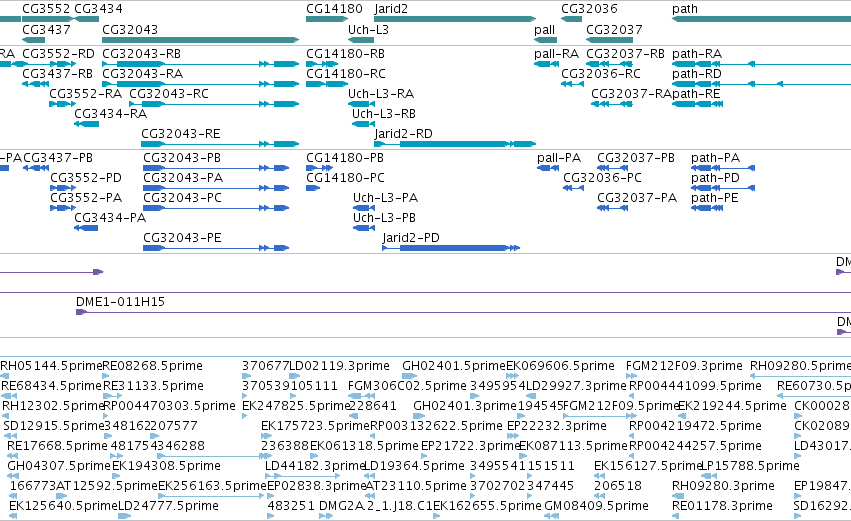Click the Jarid2 gene label
The image size is (851, 521).
click(x=391, y=9)
